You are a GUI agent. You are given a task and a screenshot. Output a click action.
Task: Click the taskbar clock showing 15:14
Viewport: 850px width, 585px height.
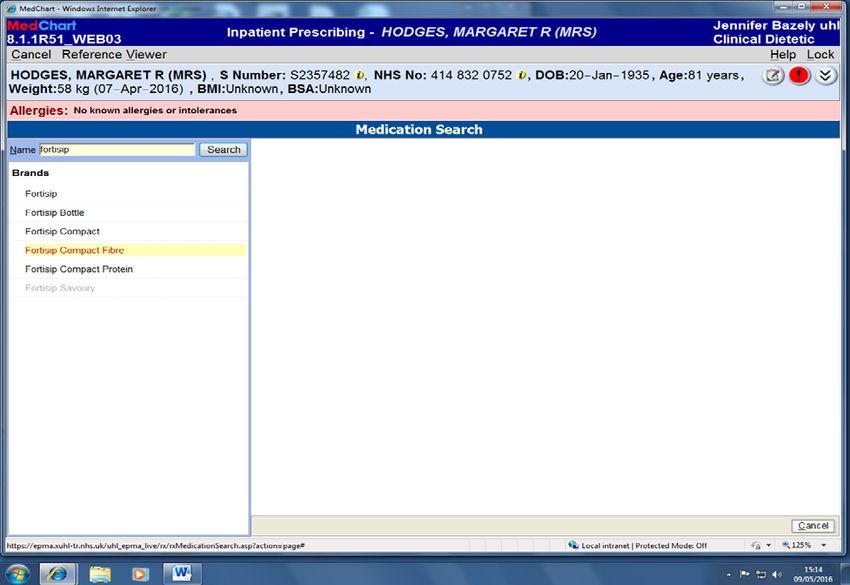pos(813,574)
